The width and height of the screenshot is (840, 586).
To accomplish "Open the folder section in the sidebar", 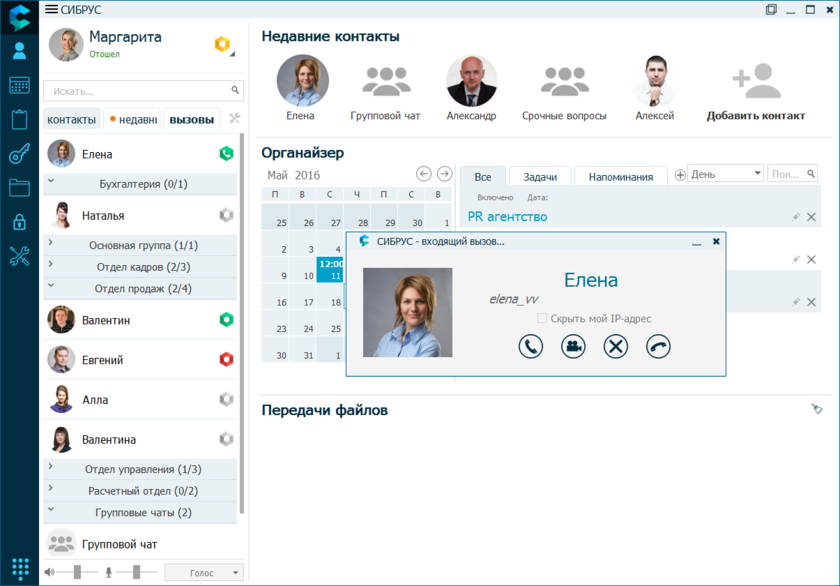I will pos(19,187).
